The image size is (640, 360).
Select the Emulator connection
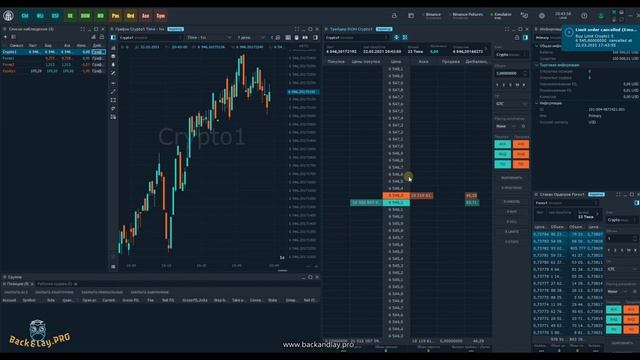501,16
